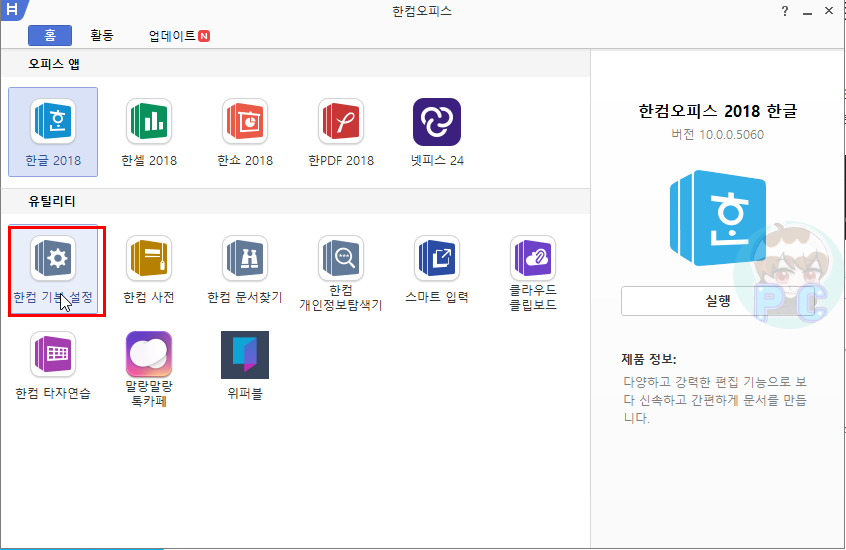The image size is (846, 550).
Task: Open the 말랑말랑 톡카페 app
Action: (x=149, y=369)
